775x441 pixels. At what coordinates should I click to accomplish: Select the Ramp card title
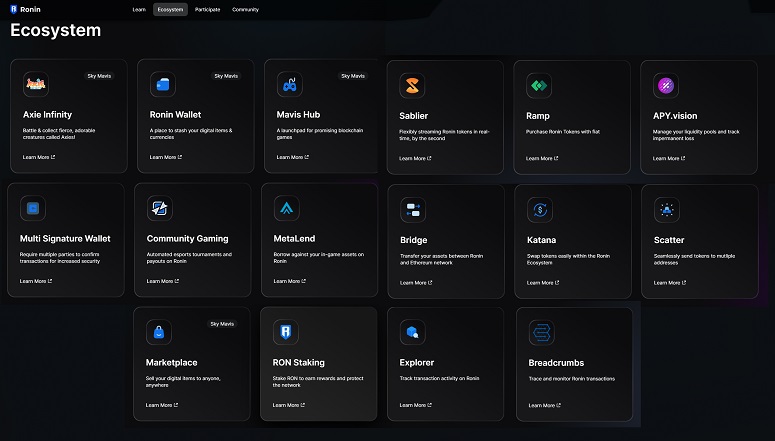point(538,116)
